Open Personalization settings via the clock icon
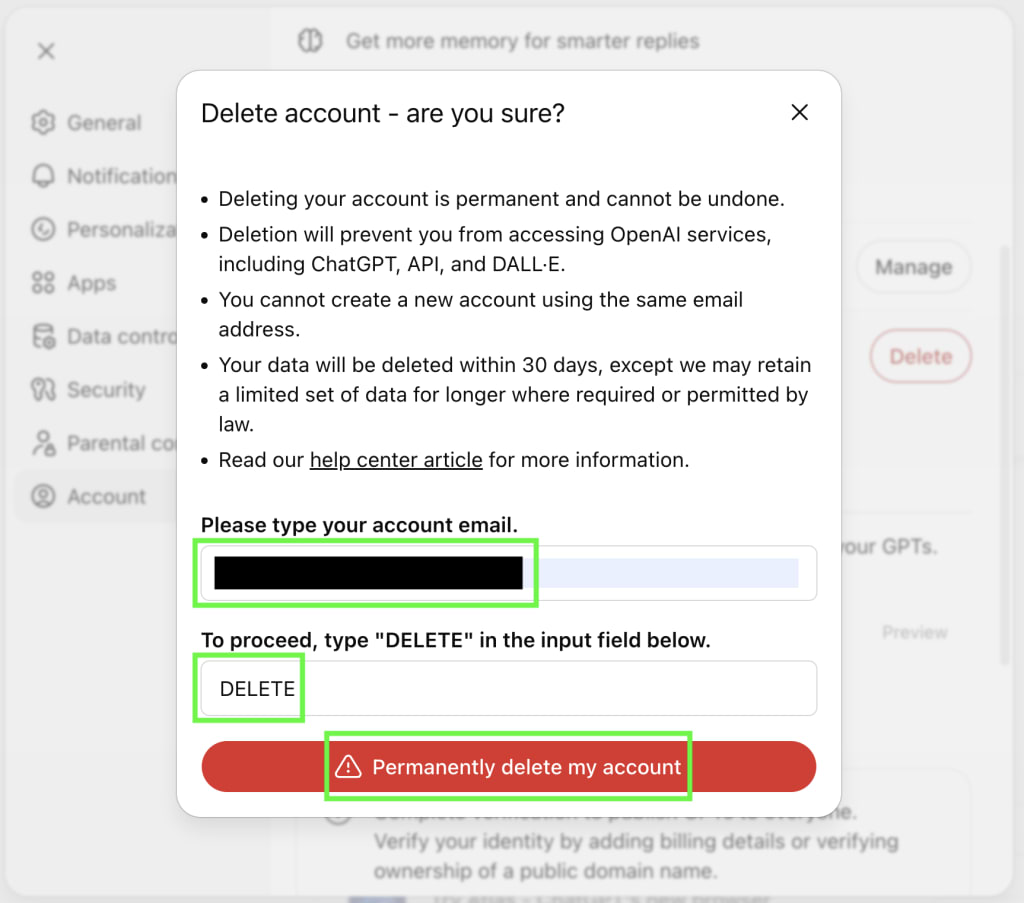1024x903 pixels. point(44,229)
